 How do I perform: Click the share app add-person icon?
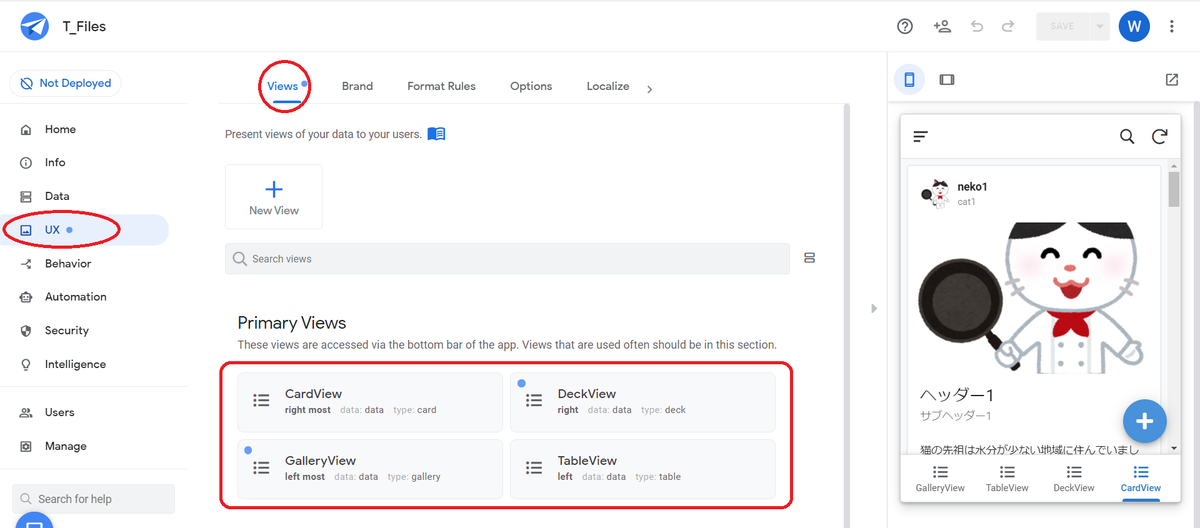click(x=941, y=27)
